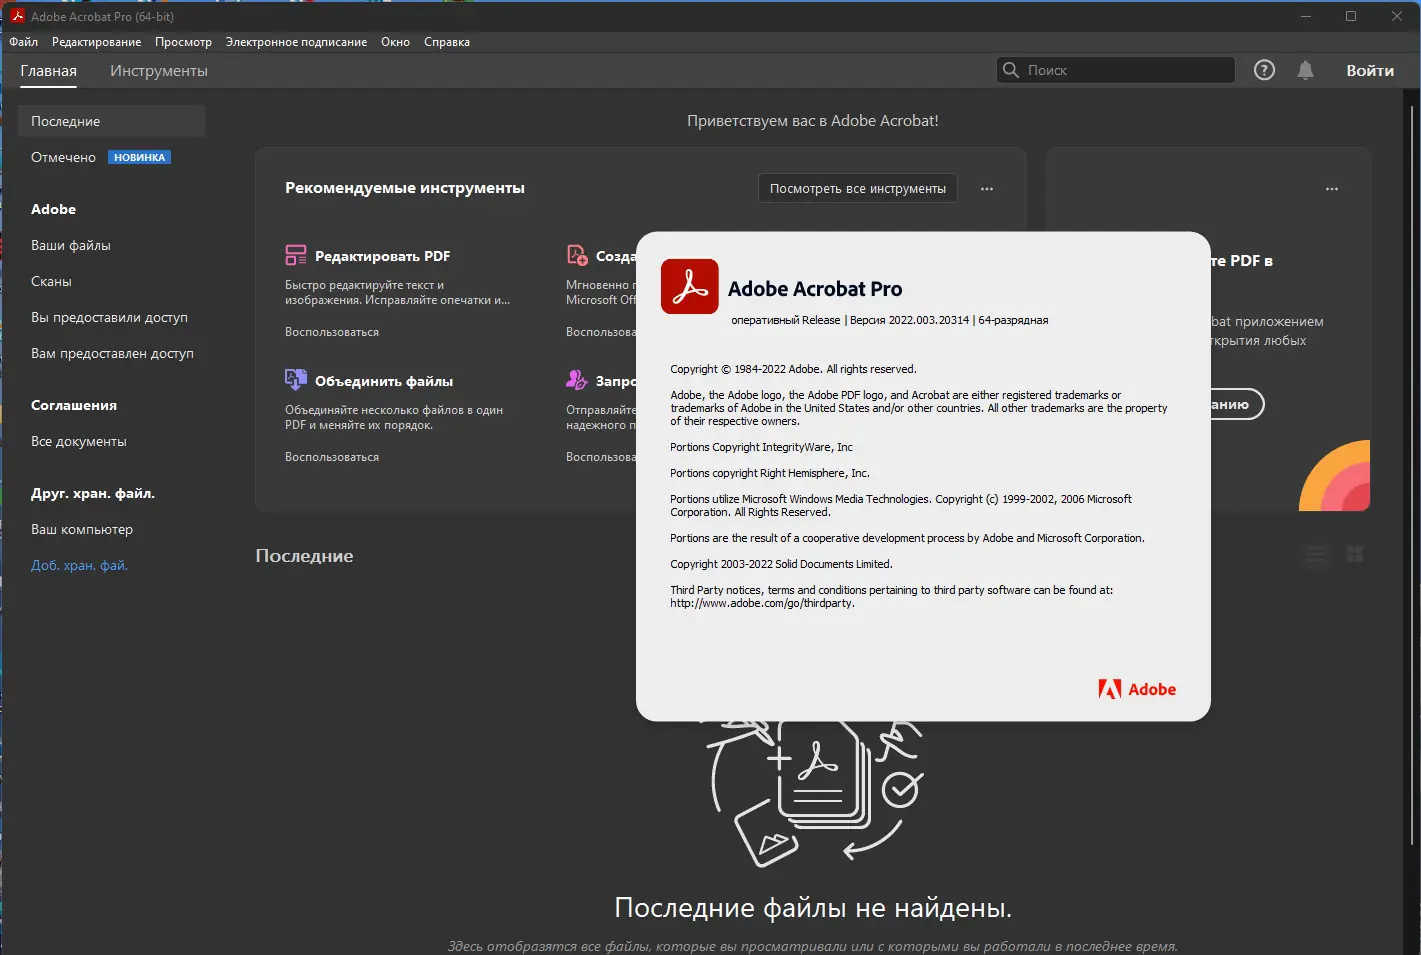Click the Portions Copyright IntegrityWare, Inc line
Image resolution: width=1421 pixels, height=955 pixels.
coord(761,447)
